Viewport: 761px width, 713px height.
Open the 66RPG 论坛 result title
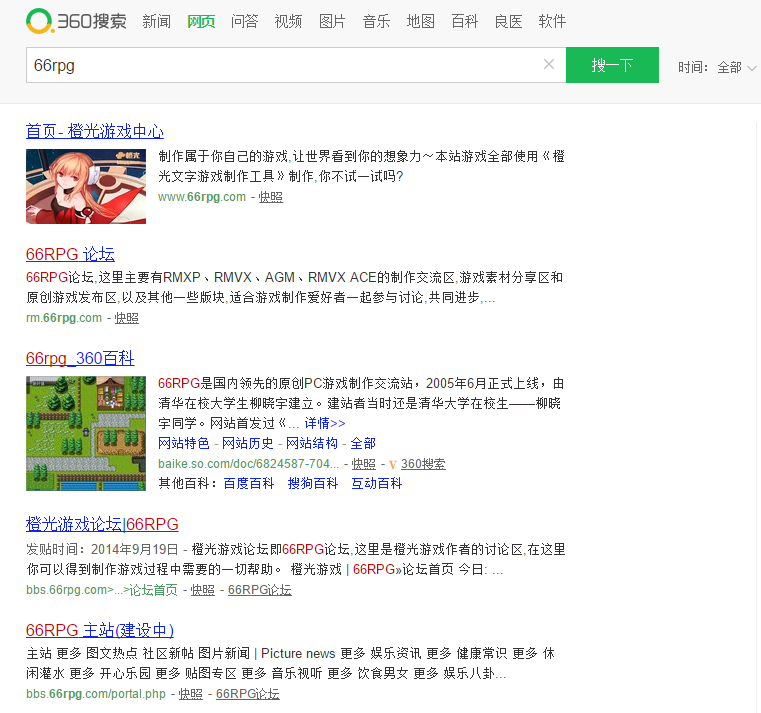click(70, 254)
